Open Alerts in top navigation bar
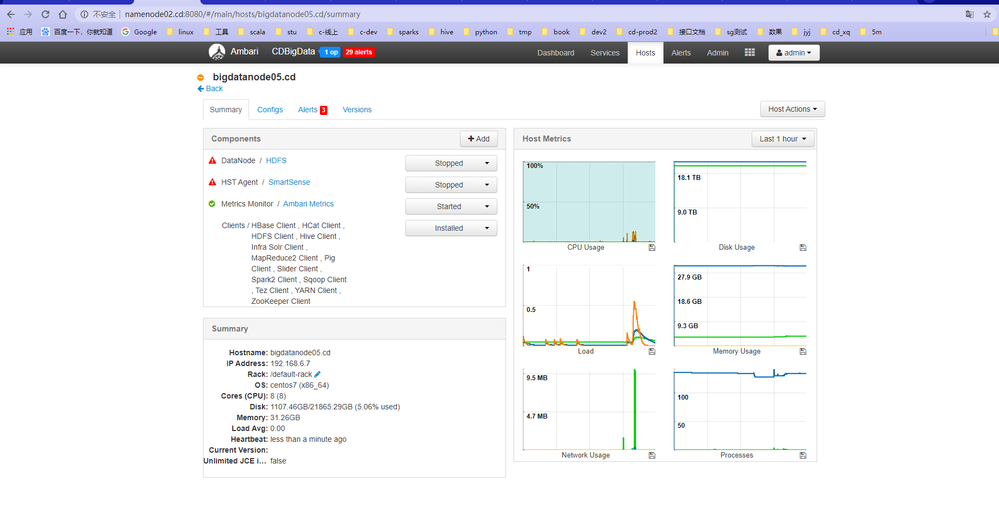The height and width of the screenshot is (520, 999). [x=681, y=53]
